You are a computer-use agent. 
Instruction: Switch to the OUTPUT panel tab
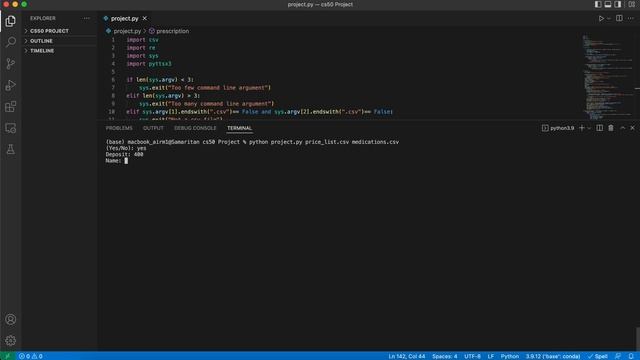153,128
